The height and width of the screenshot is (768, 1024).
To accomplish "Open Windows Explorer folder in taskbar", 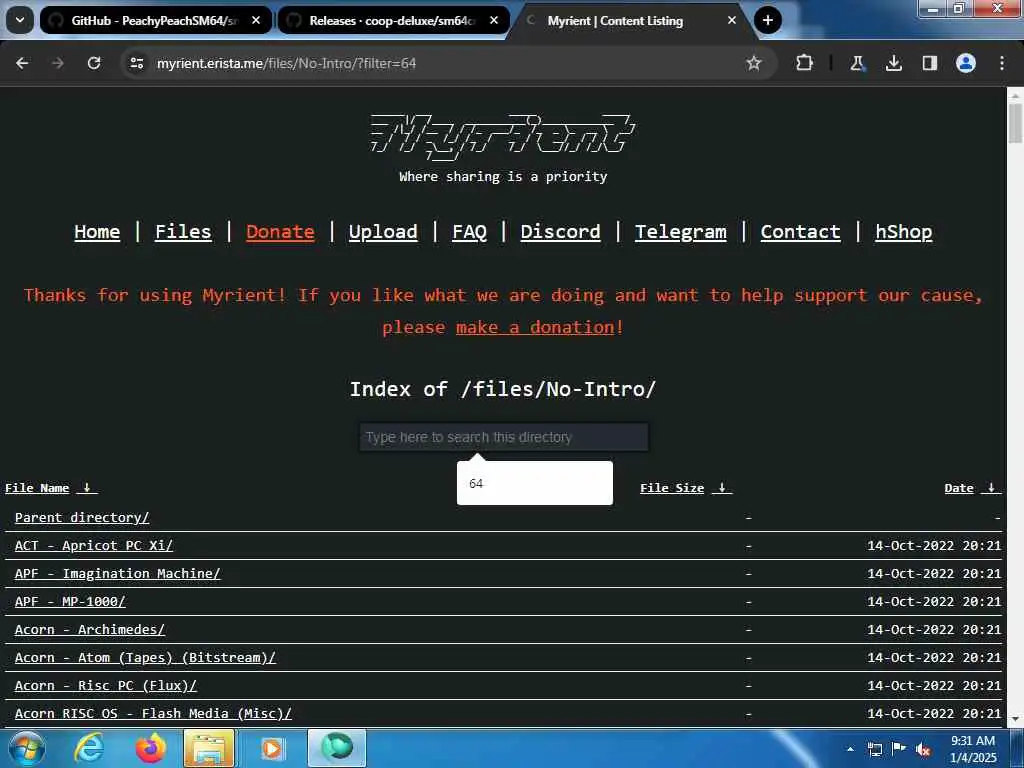I will tap(209, 748).
